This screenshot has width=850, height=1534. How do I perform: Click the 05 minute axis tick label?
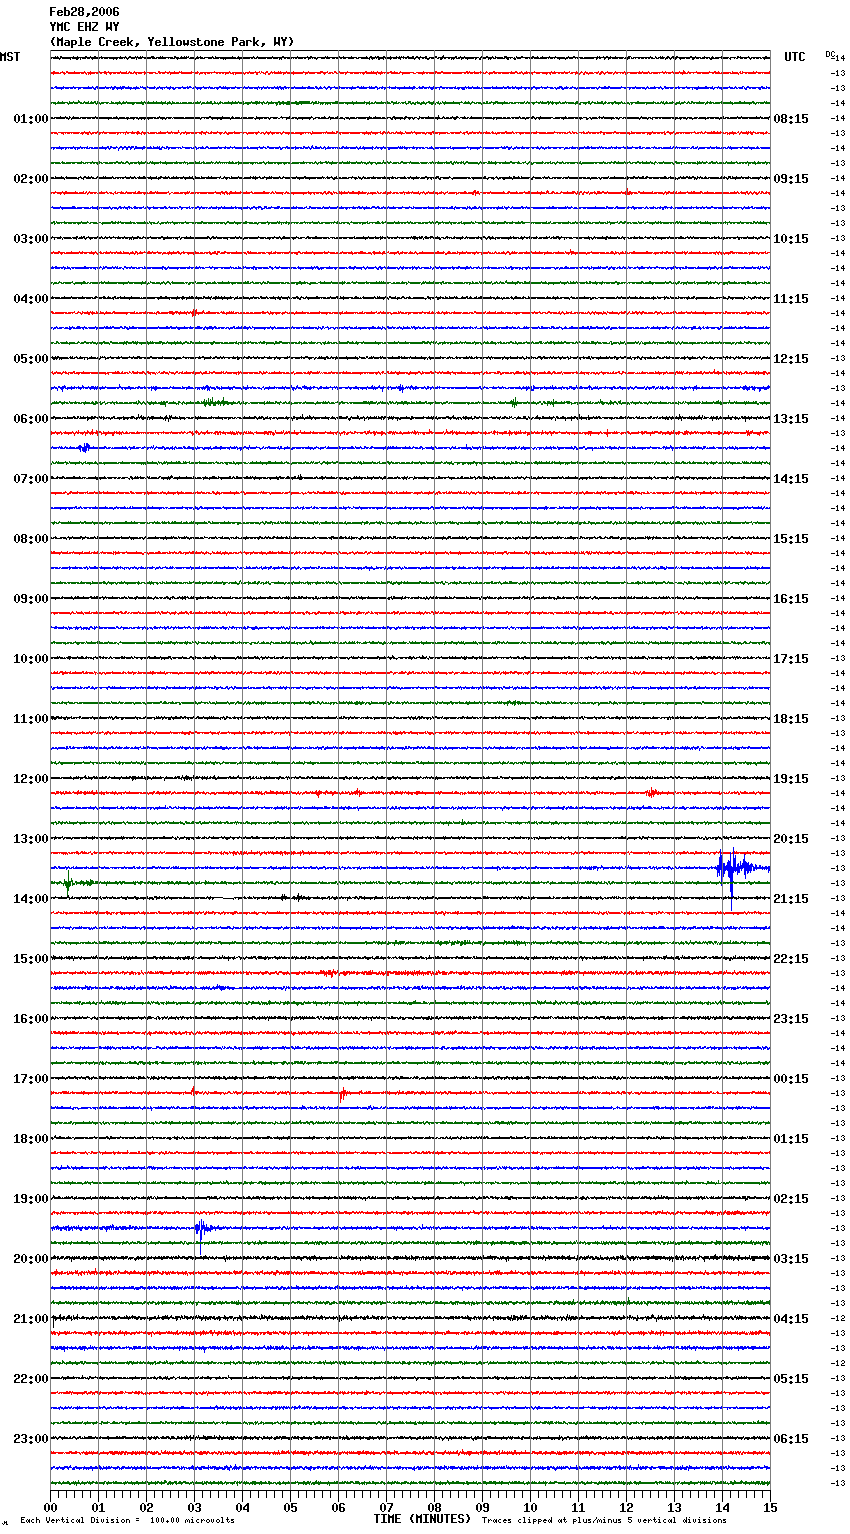291,1507
